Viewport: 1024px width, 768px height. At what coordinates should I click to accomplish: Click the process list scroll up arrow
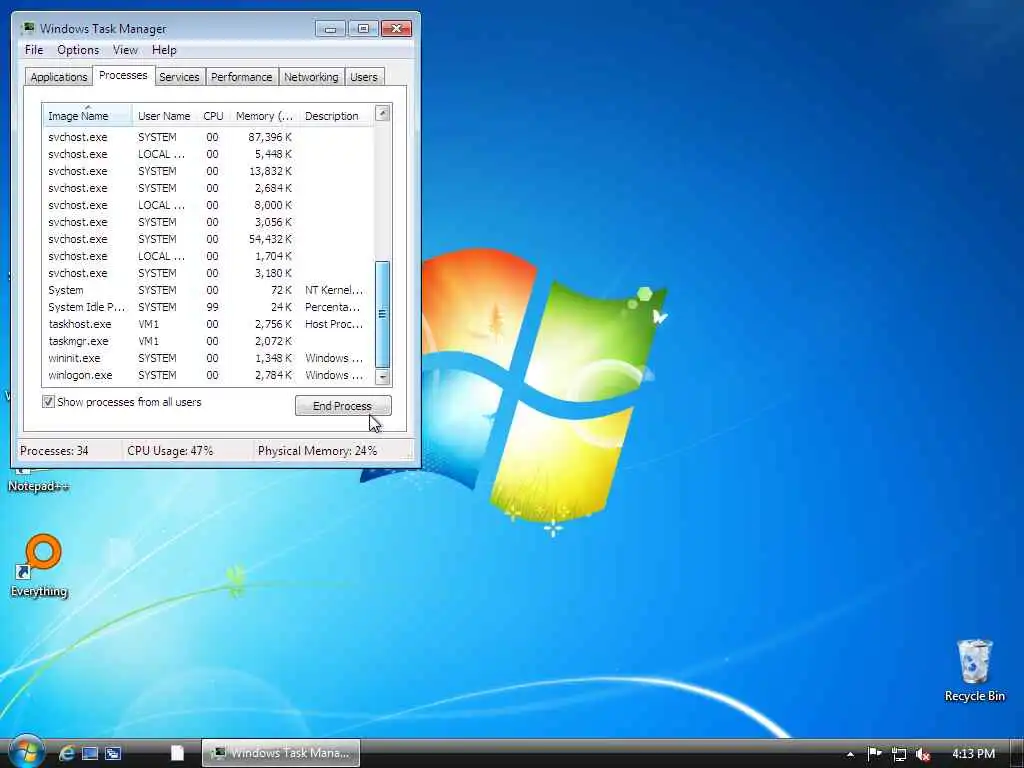point(383,114)
